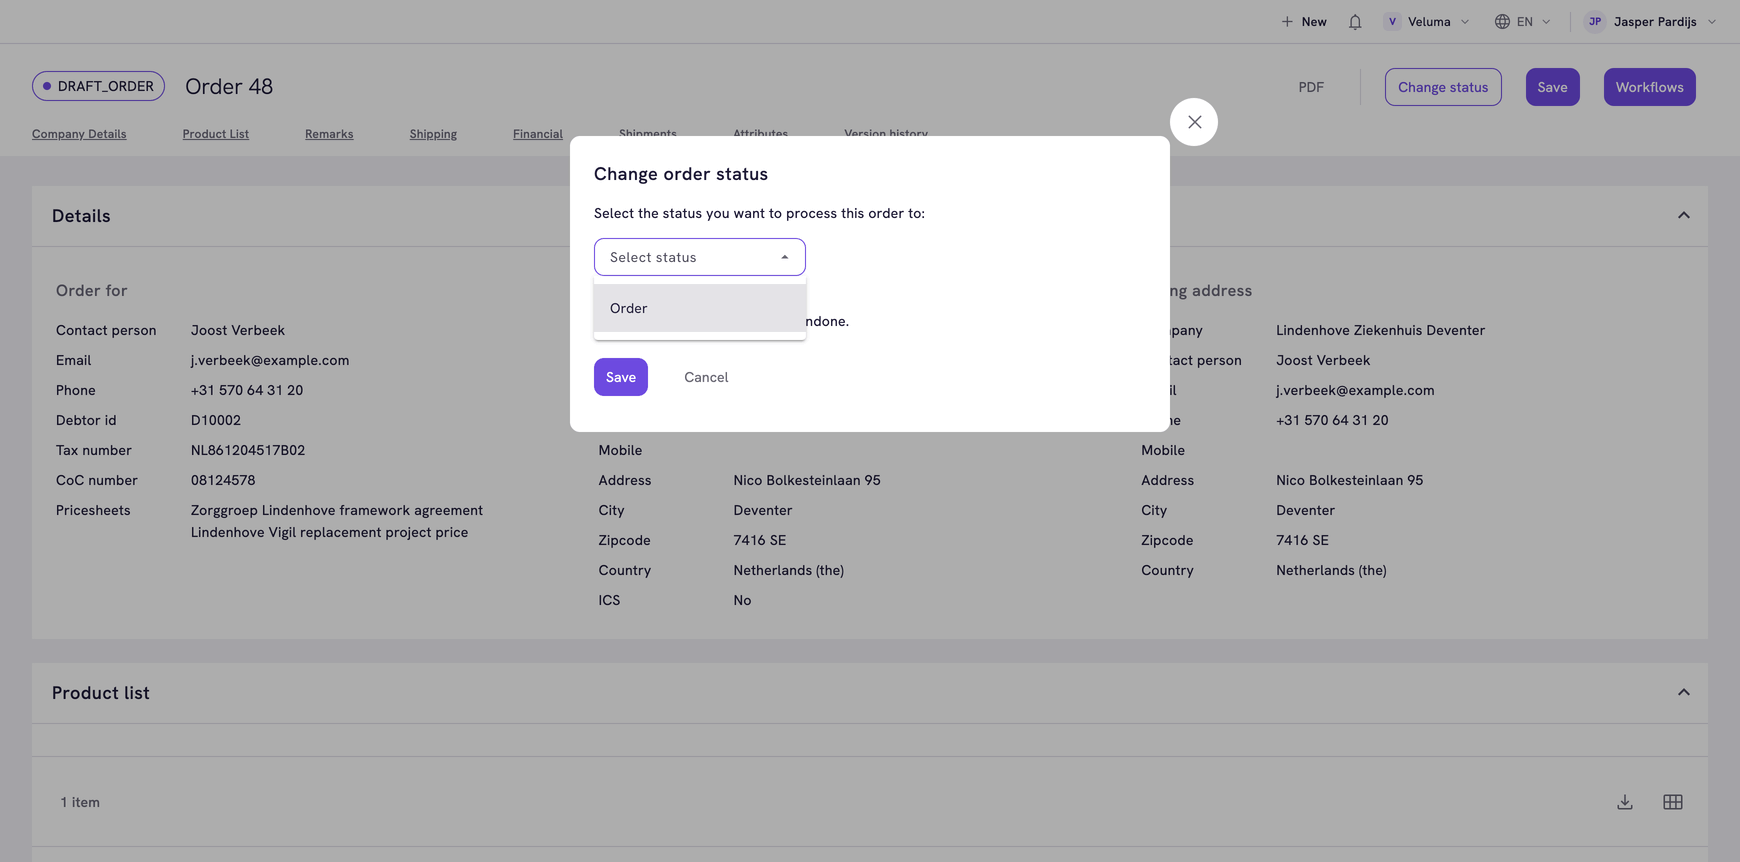Click the email j.verbeek@example.com under Order for

[x=270, y=360]
